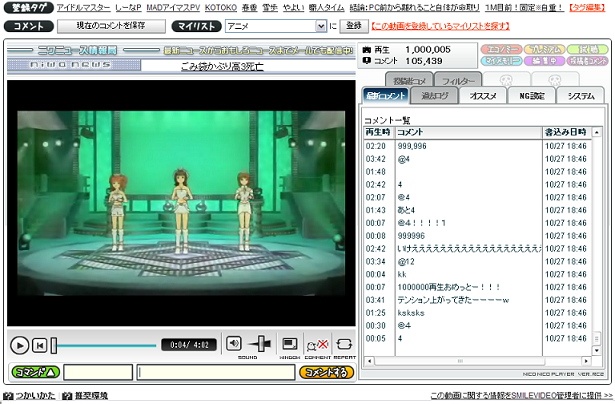The image size is (615, 404).
Task: Open the コマンド command list button
Action: click(36, 372)
